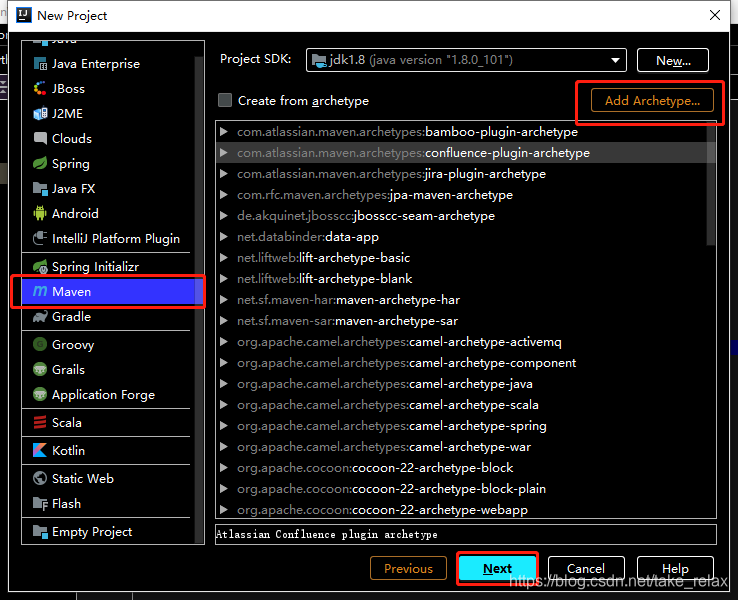The image size is (738, 600).
Task: Click the Java FX folder icon
Action: pyautogui.click(x=40, y=189)
